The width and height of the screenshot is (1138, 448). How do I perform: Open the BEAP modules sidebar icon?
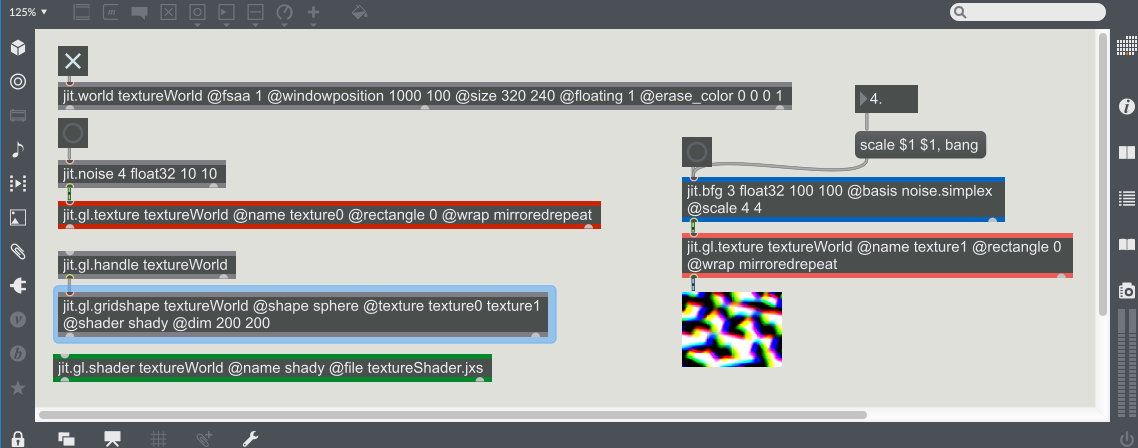coord(18,354)
